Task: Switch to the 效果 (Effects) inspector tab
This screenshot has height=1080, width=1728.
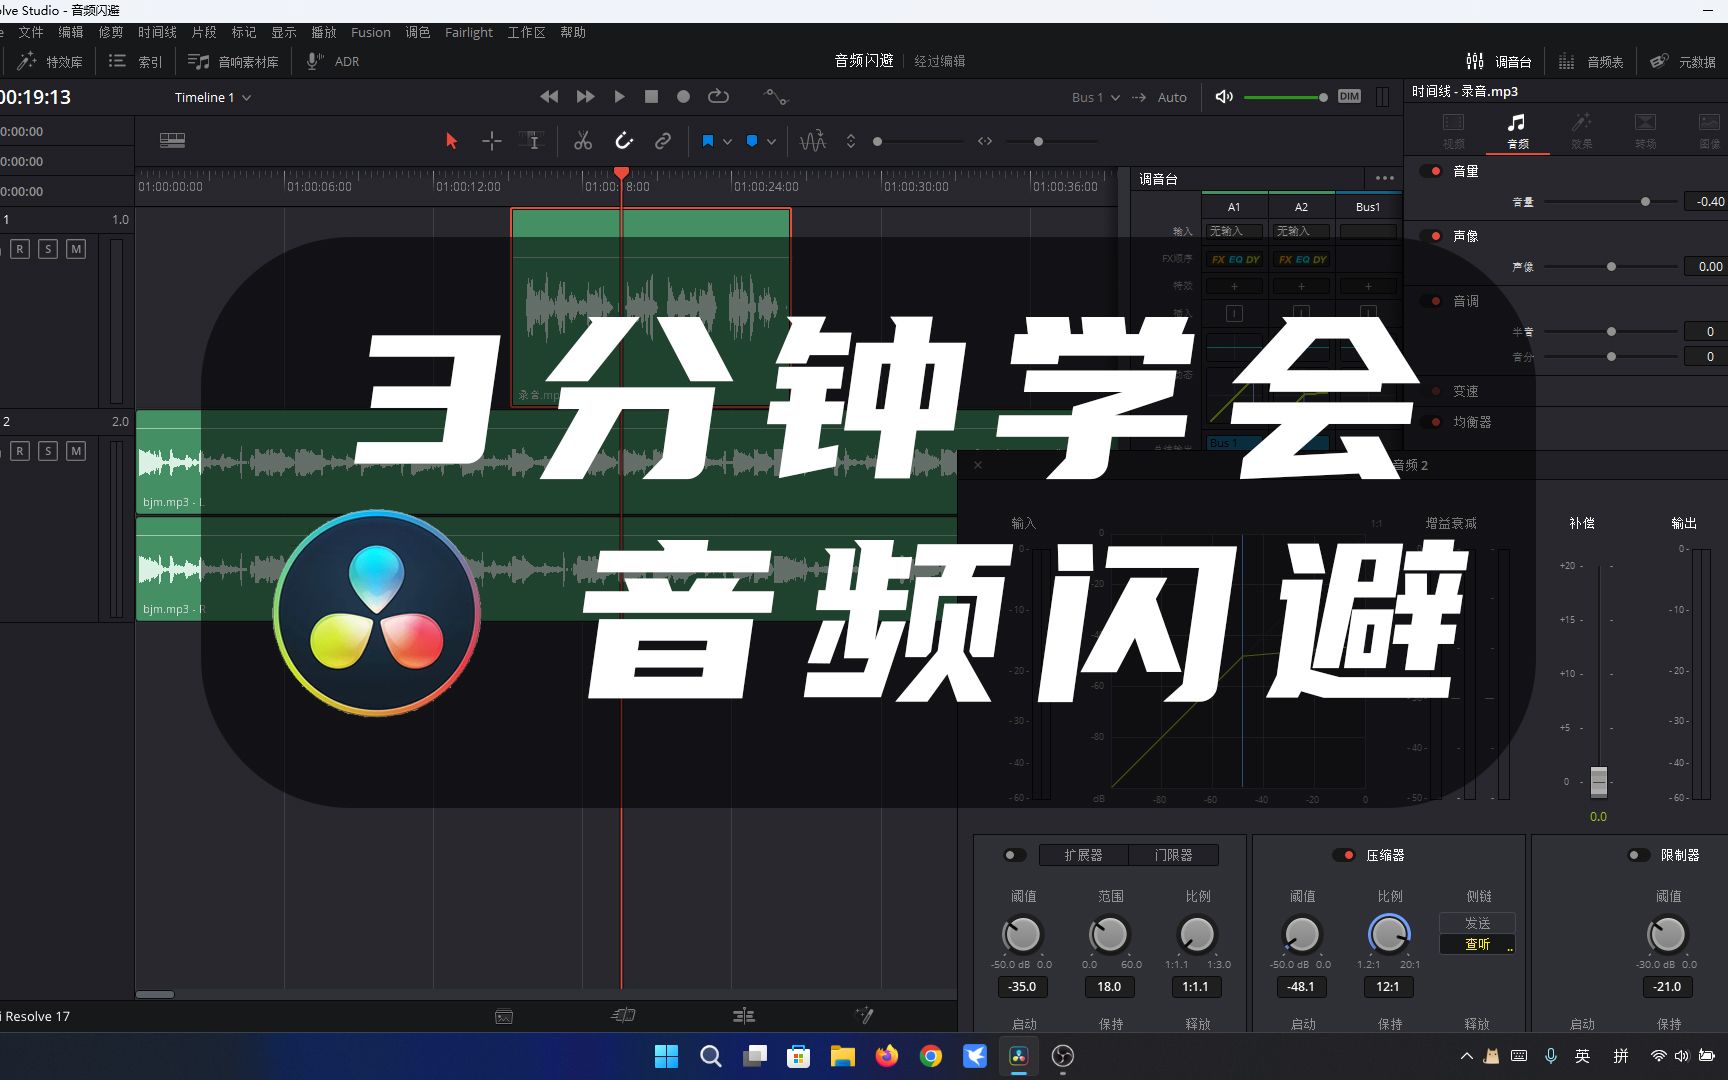Action: pyautogui.click(x=1581, y=131)
